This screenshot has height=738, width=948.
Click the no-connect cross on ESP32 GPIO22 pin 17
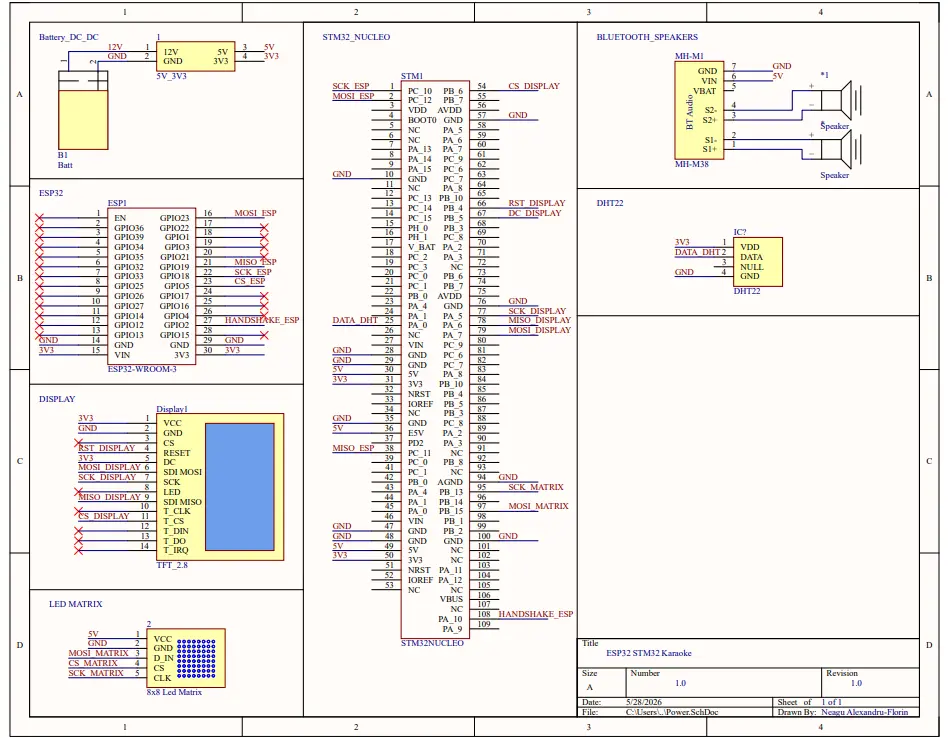[x=264, y=228]
